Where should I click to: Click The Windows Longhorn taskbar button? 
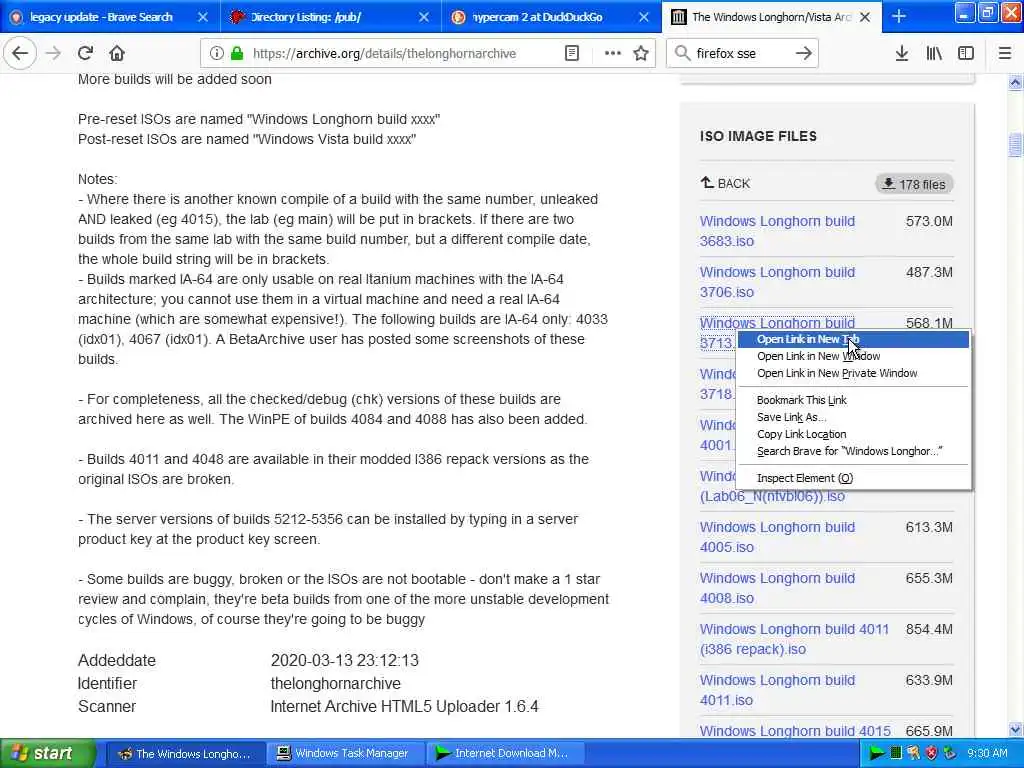tap(185, 754)
